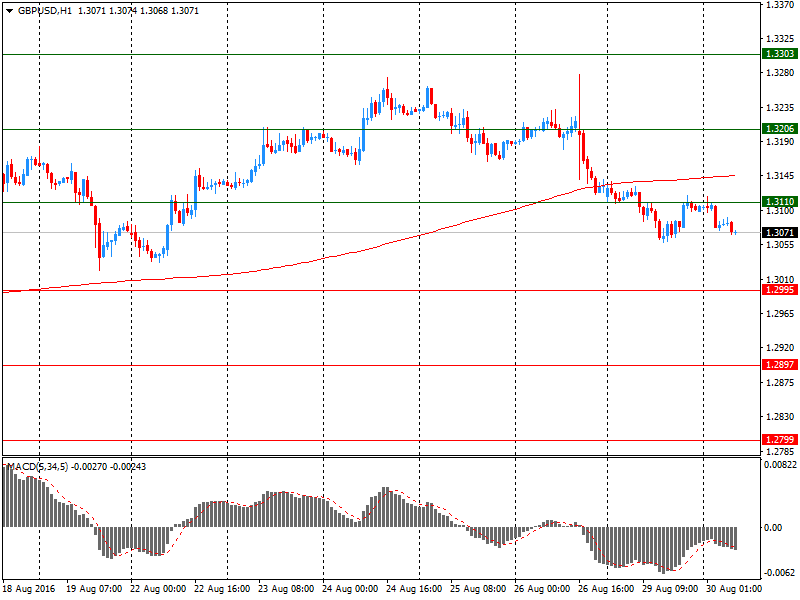Click the MACD zero level 0.00 label

[773, 528]
